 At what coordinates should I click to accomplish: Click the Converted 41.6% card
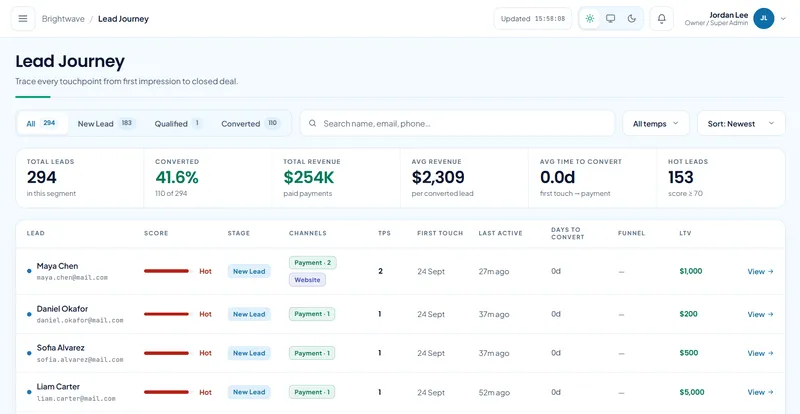coord(208,178)
